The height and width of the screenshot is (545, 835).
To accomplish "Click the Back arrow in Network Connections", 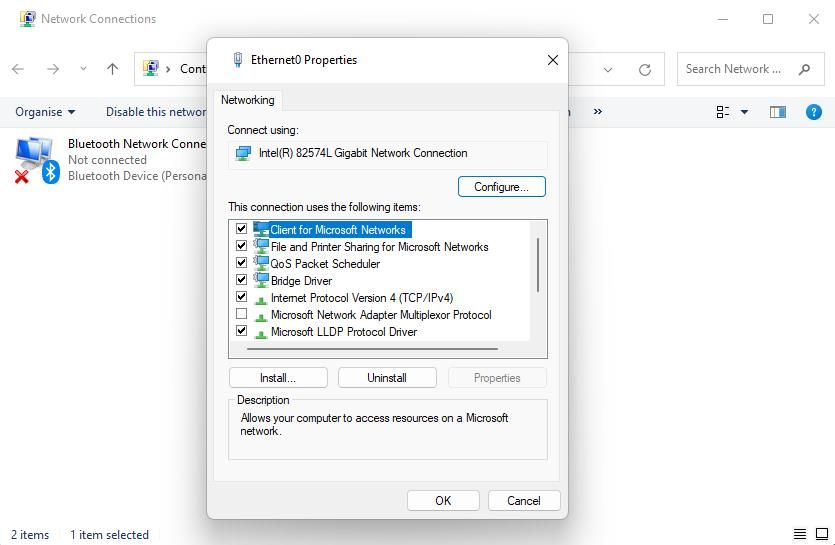I will (x=18, y=69).
